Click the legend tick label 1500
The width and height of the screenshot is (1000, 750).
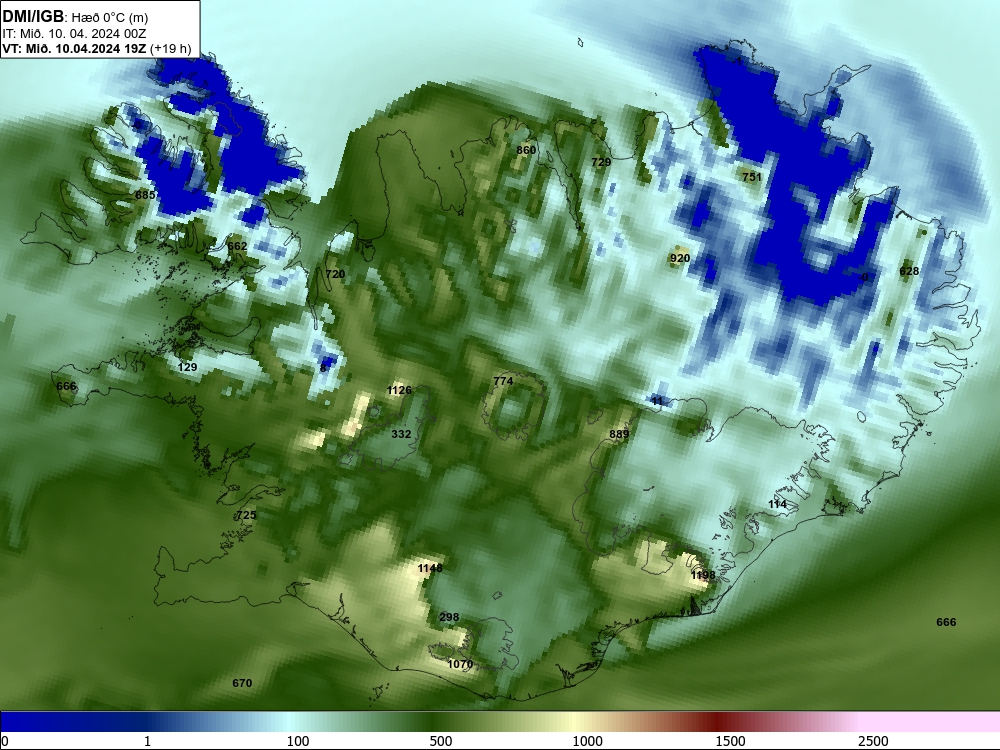tap(730, 741)
